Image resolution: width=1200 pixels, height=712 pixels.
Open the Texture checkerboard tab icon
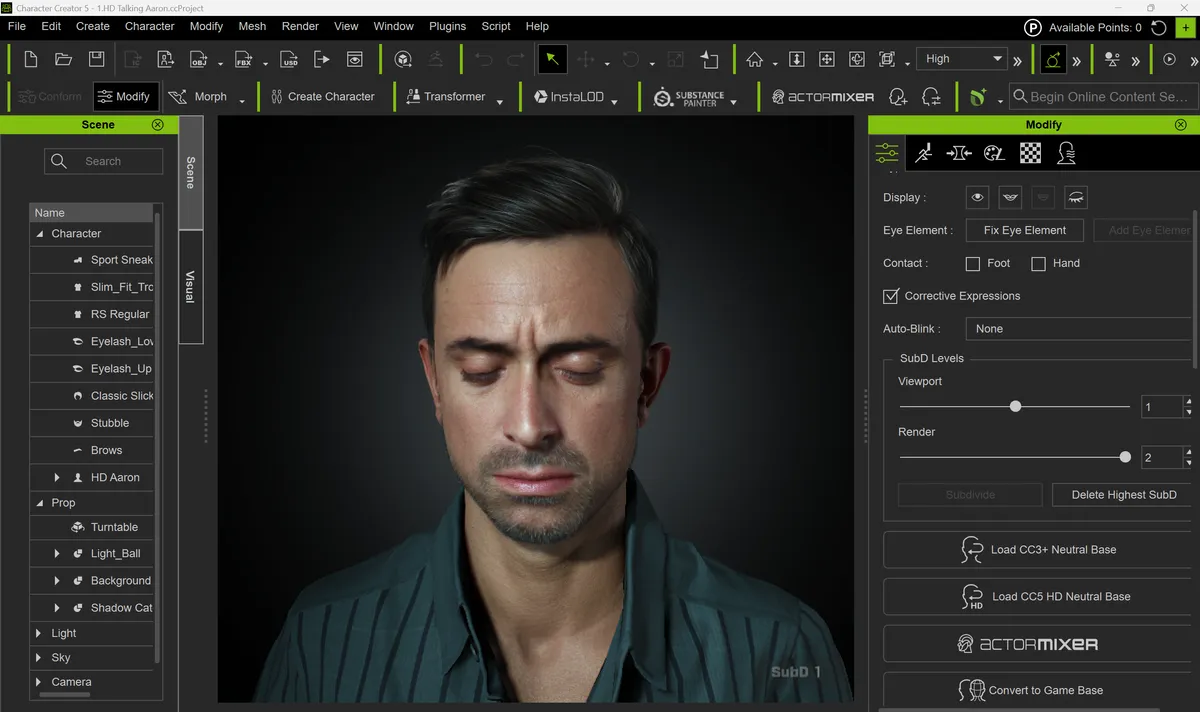tap(1030, 153)
